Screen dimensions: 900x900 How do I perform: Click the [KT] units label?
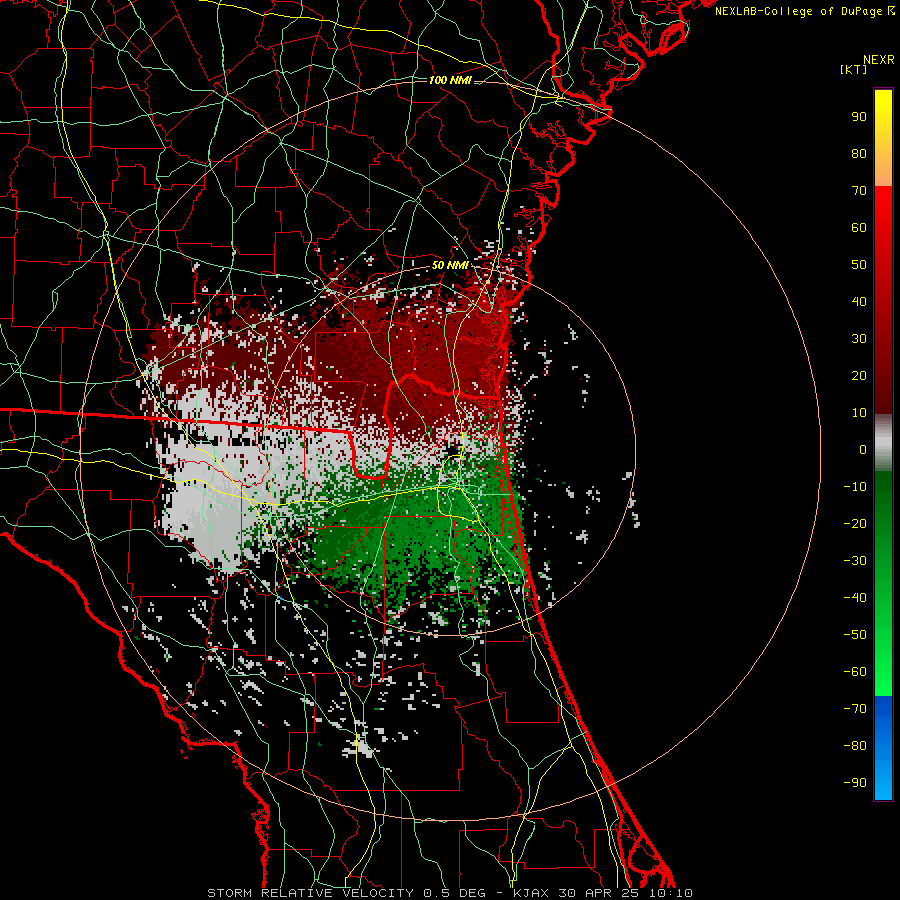click(854, 69)
